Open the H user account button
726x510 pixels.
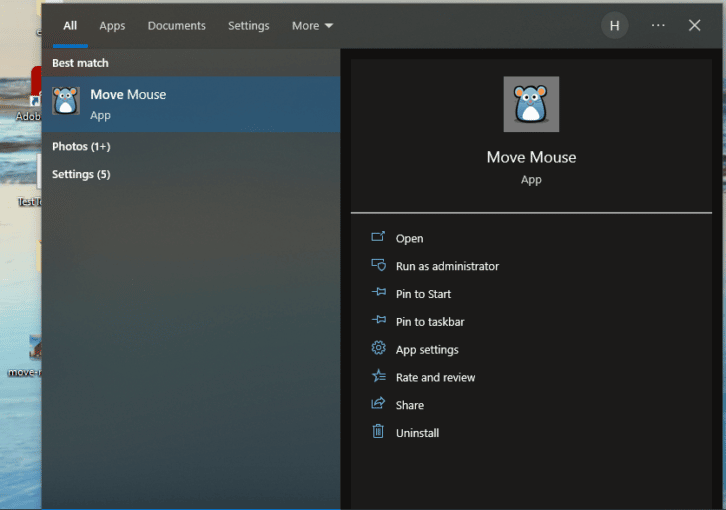(x=614, y=26)
